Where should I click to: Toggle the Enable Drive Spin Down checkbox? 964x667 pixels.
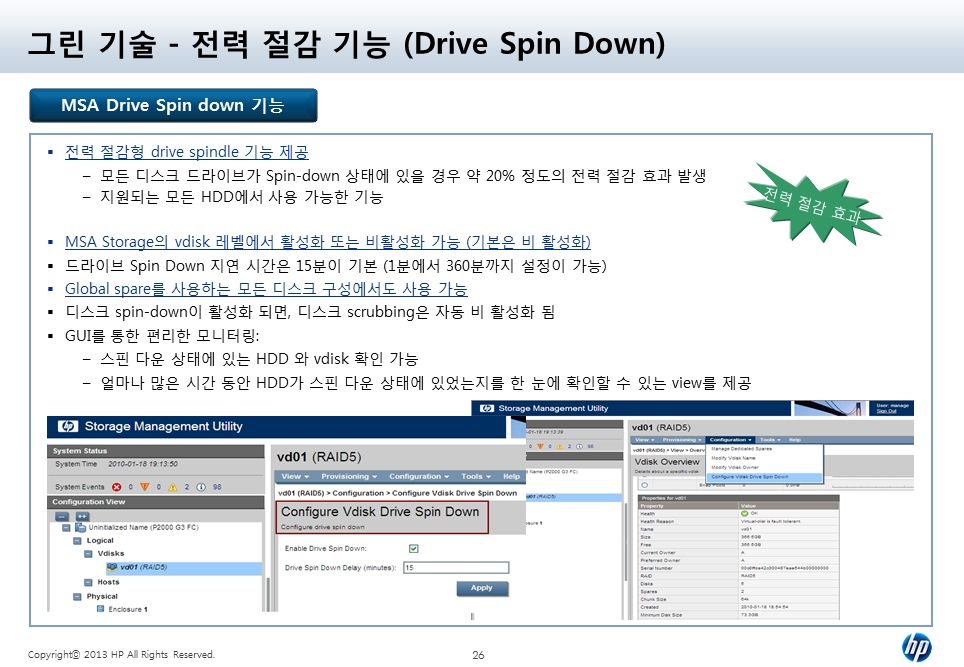(414, 548)
